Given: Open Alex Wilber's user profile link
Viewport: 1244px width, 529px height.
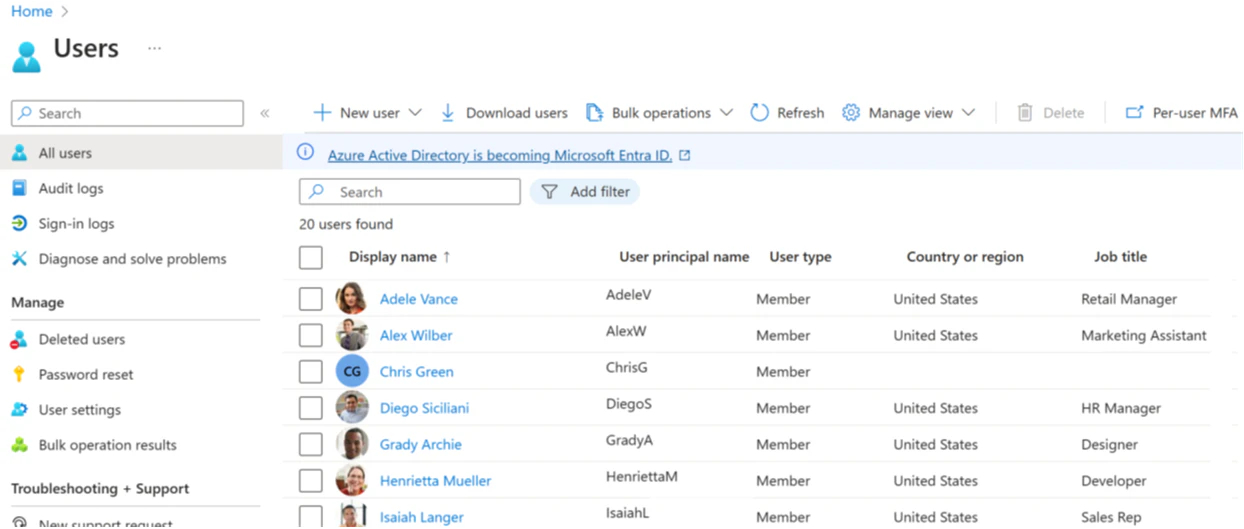Looking at the screenshot, I should tap(416, 335).
